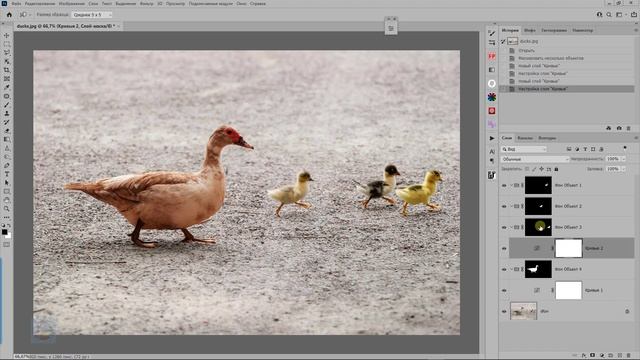Select the Фон layer thumbnail
The height and width of the screenshot is (360, 640).
click(x=524, y=311)
